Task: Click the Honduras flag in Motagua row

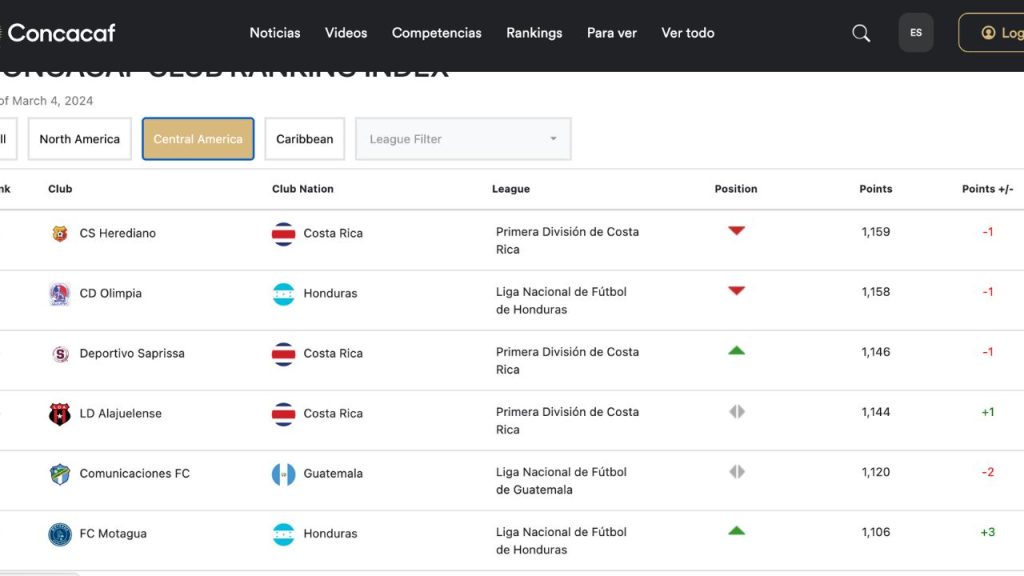Action: [x=283, y=534]
